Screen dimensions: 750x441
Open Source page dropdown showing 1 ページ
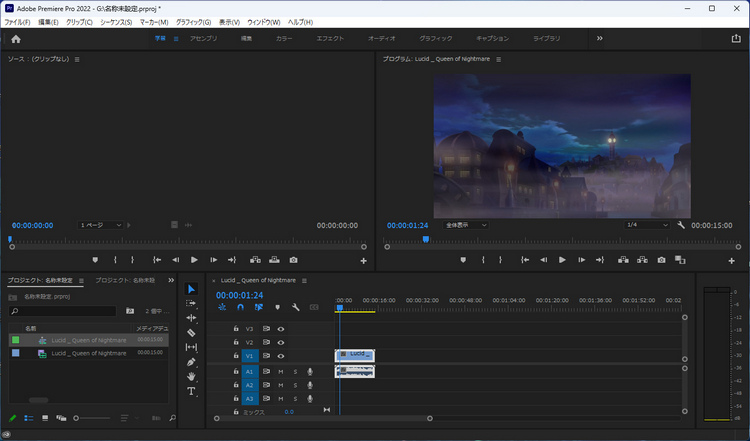pyautogui.click(x=100, y=225)
